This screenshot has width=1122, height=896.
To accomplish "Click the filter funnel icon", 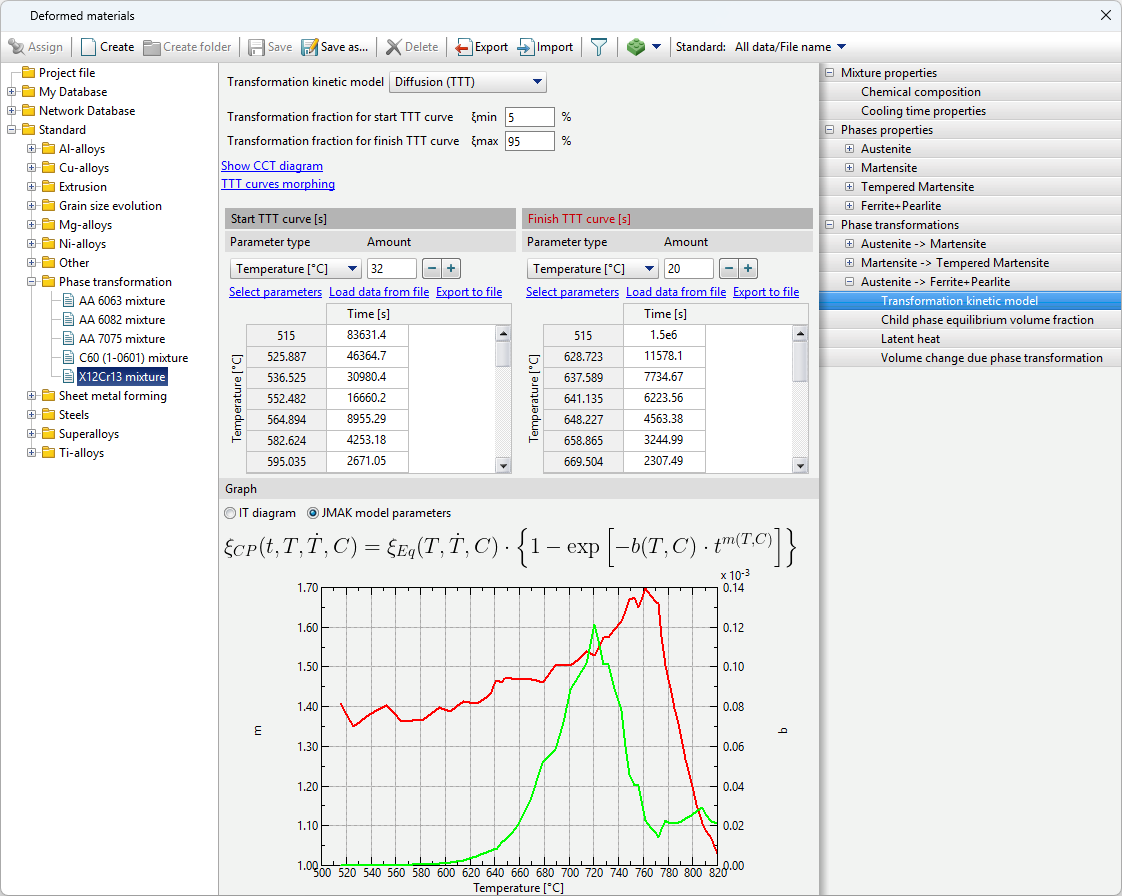I will tap(598, 47).
